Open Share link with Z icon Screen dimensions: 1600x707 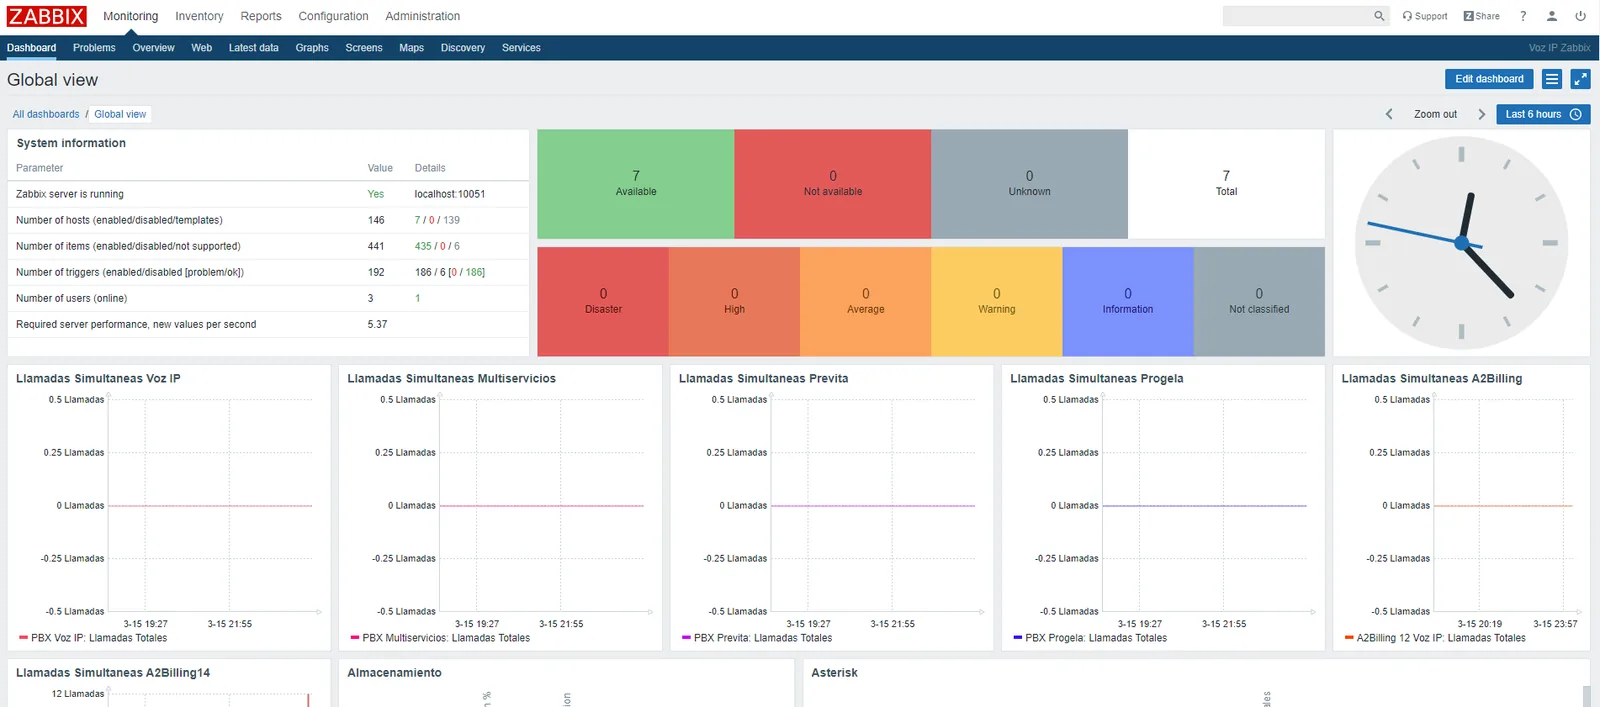[1481, 16]
